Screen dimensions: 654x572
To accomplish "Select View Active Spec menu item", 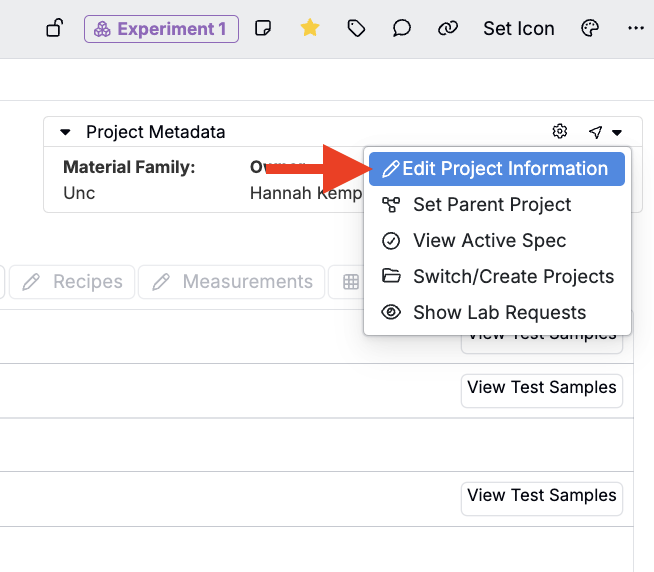I will pyautogui.click(x=489, y=241).
